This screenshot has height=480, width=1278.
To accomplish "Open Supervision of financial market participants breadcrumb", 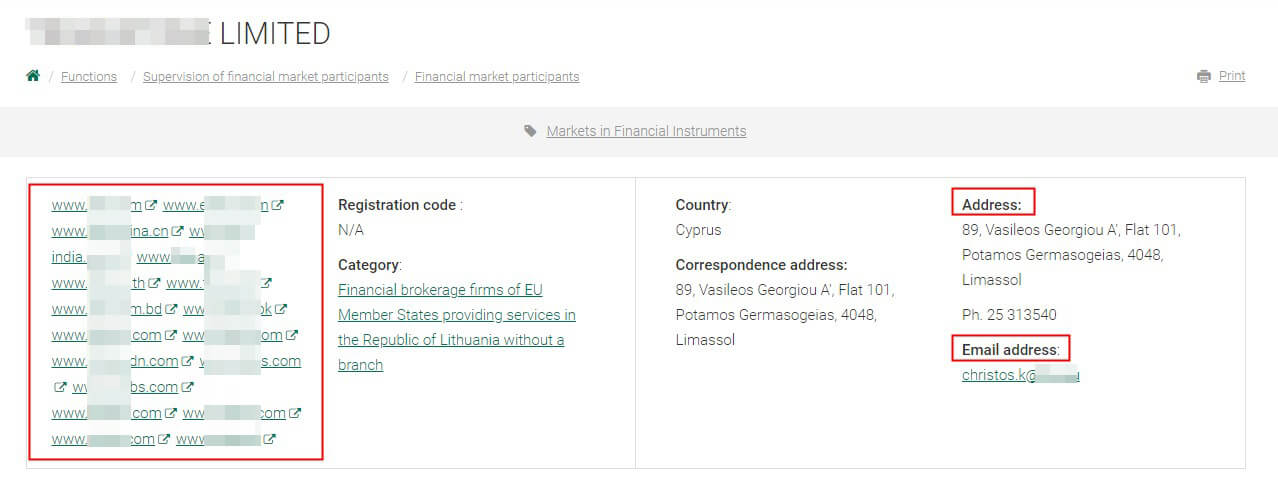I will pos(266,77).
